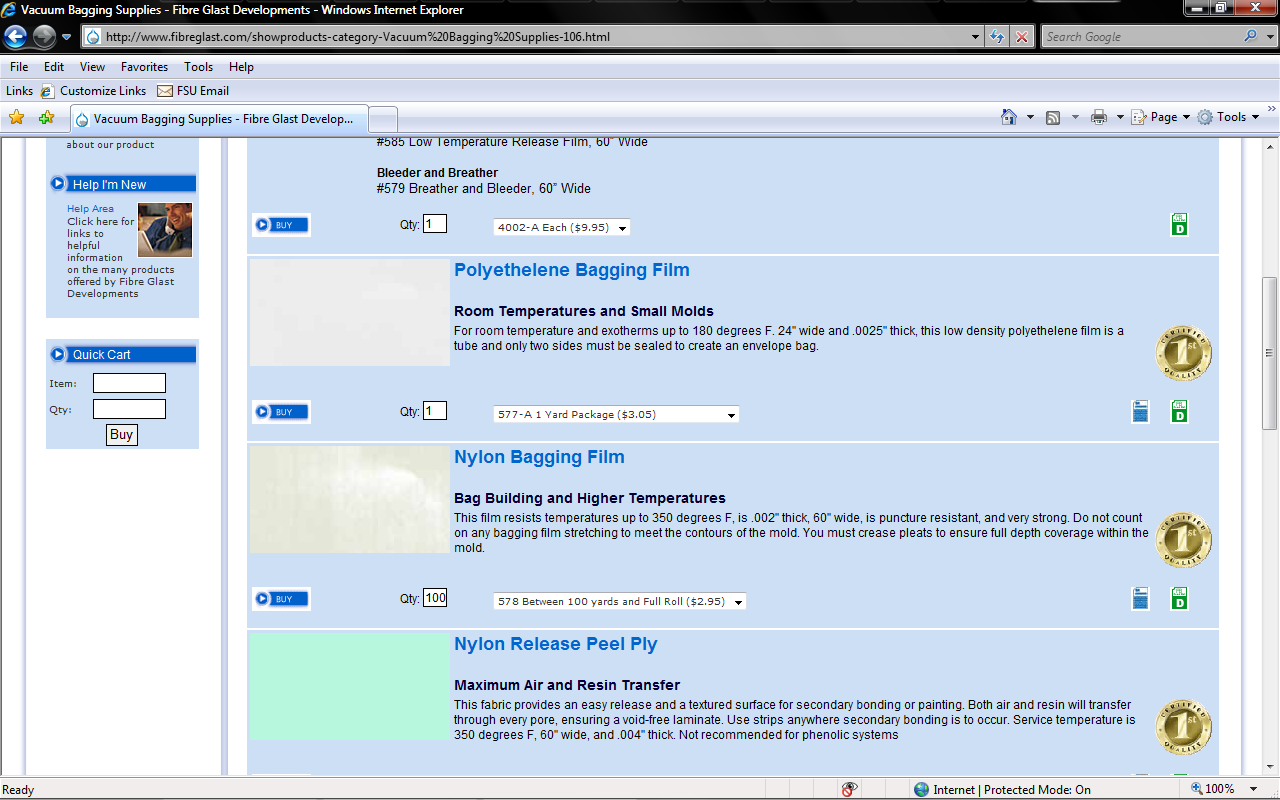
Task: Click the Quick Cart Item field
Action: tap(129, 383)
